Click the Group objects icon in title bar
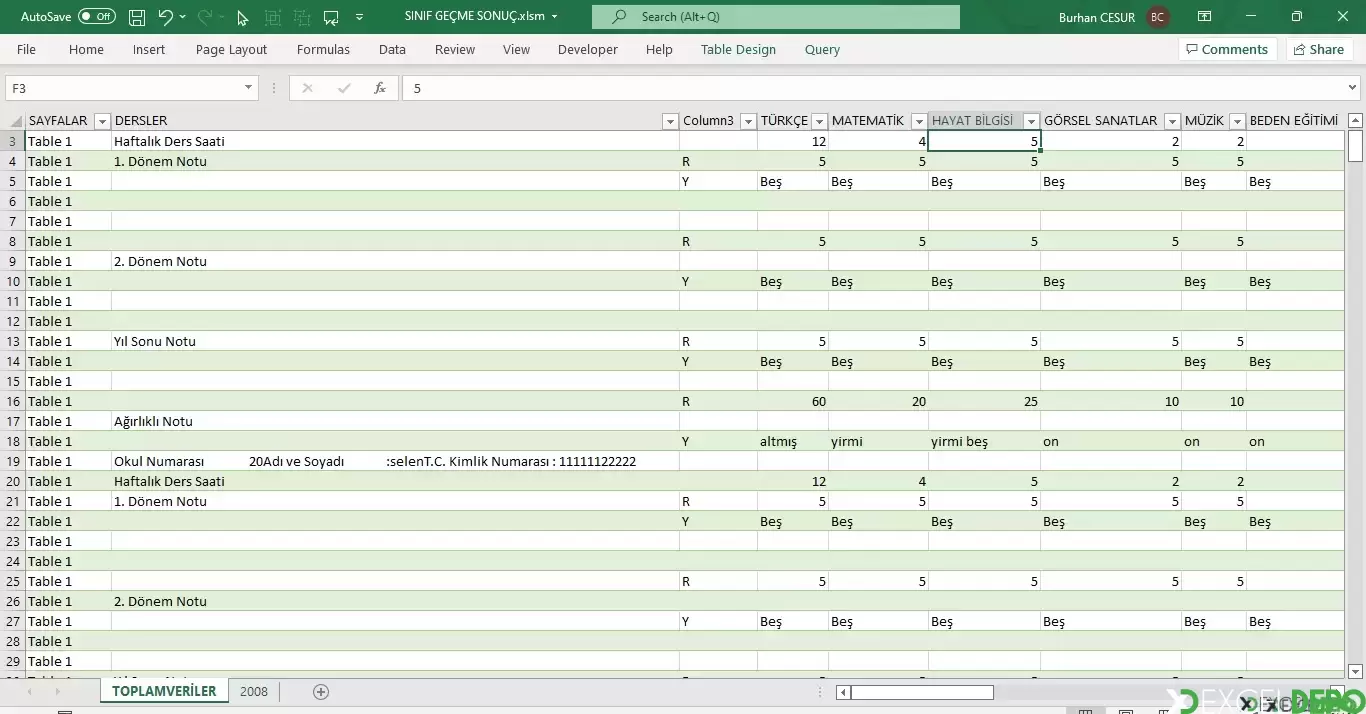The height and width of the screenshot is (714, 1366). click(273, 17)
